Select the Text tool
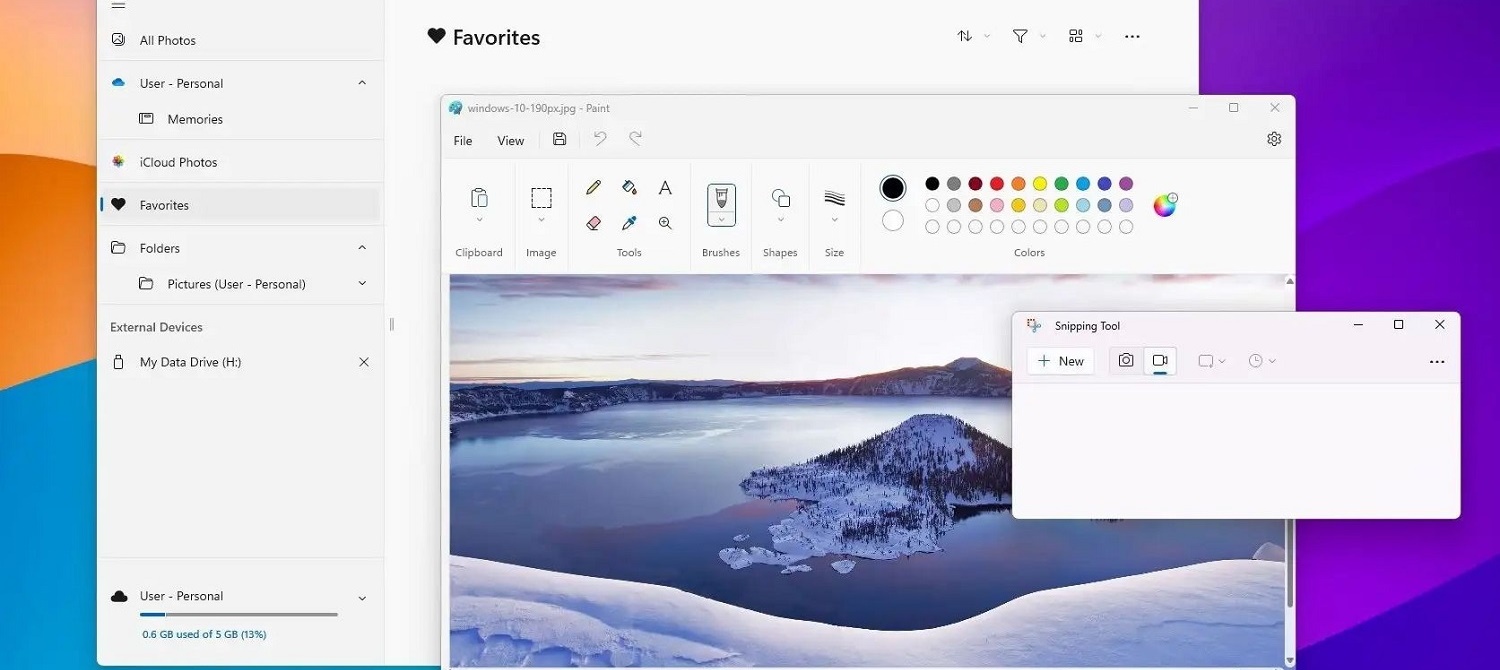 (x=665, y=187)
